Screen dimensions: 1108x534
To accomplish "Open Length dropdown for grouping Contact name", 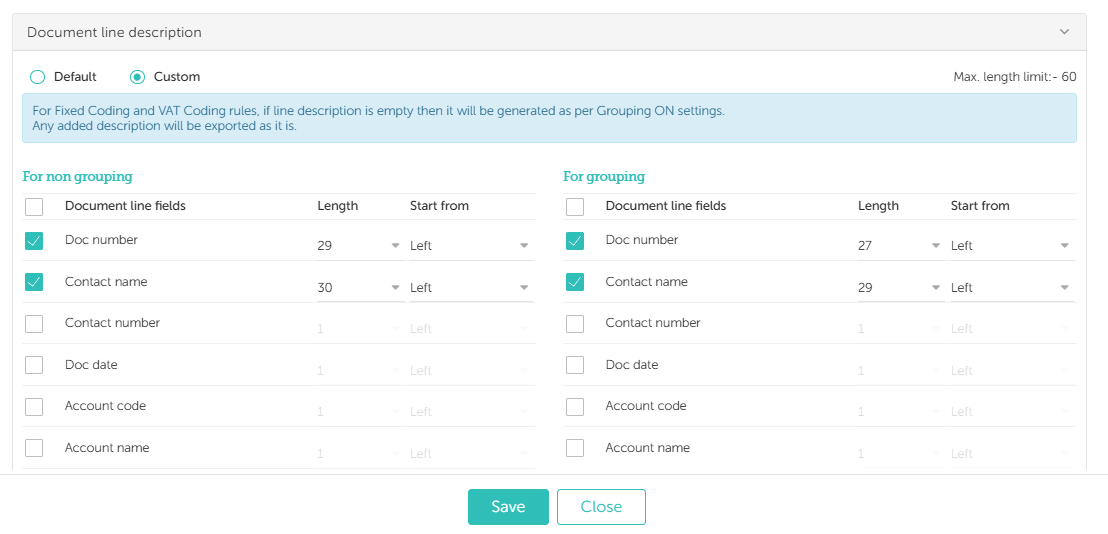I will pyautogui.click(x=900, y=288).
